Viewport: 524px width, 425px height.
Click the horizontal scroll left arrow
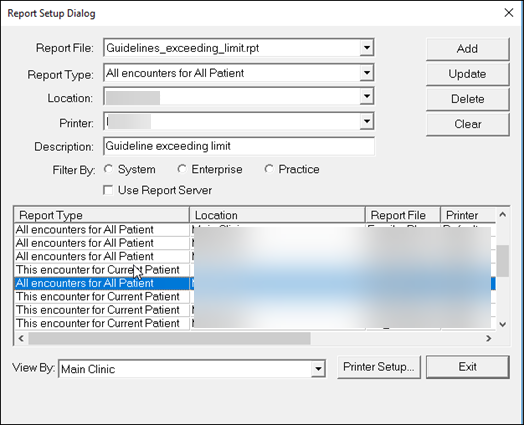point(21,338)
